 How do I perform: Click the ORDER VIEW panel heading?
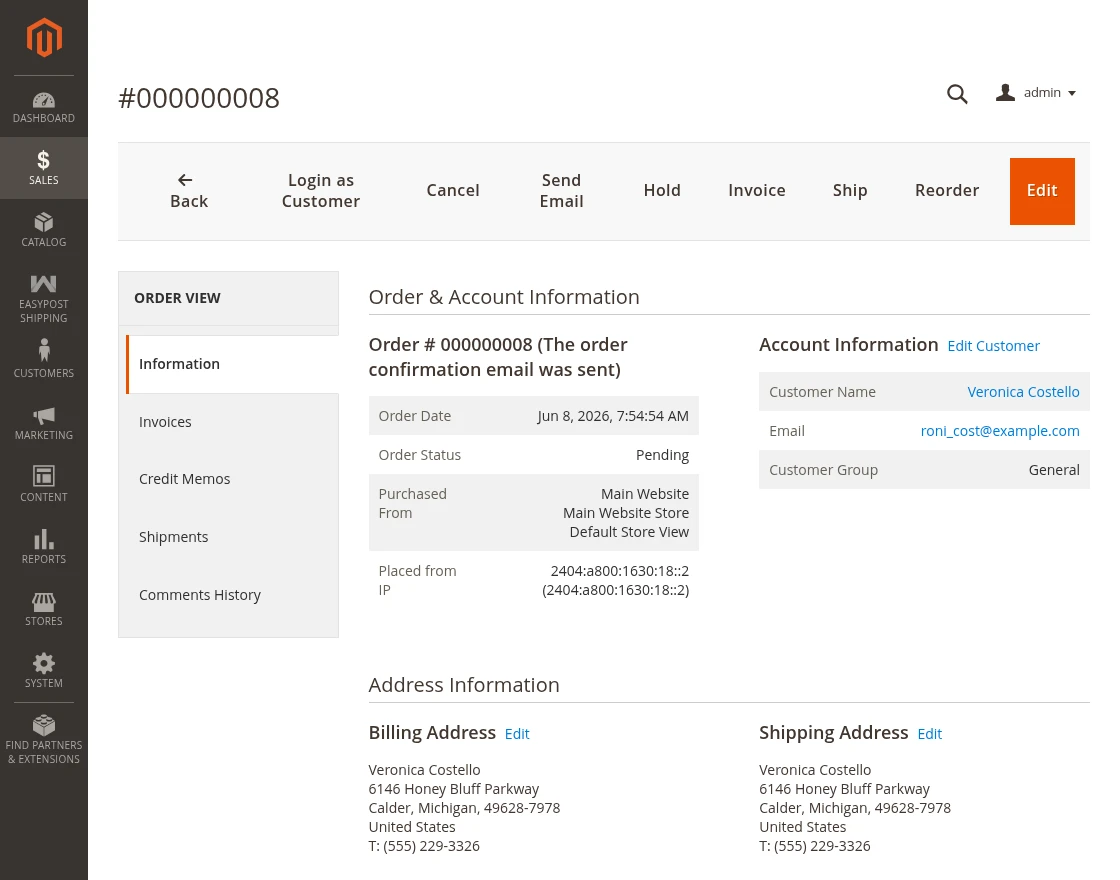(177, 299)
